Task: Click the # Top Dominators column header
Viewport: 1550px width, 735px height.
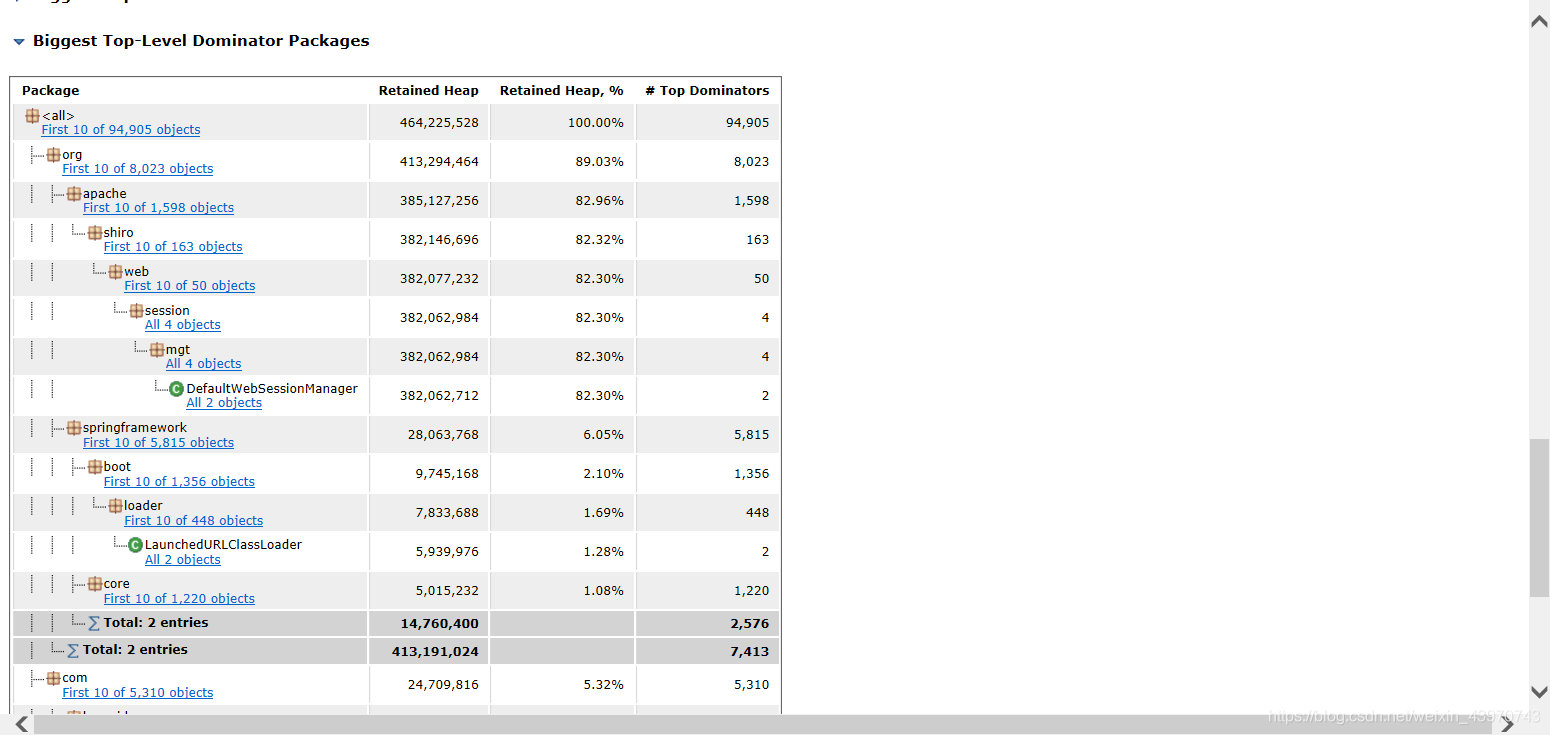Action: (x=707, y=91)
